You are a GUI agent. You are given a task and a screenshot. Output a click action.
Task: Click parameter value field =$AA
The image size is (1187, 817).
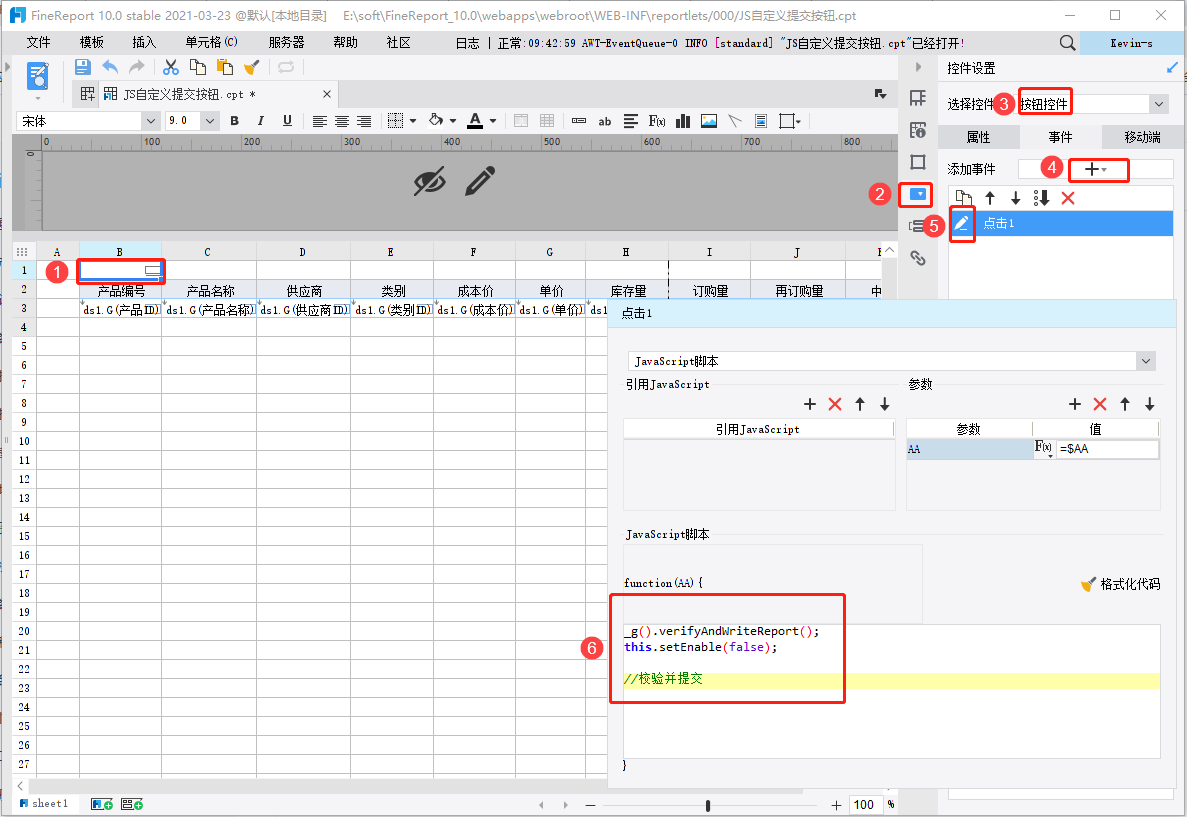(1108, 449)
